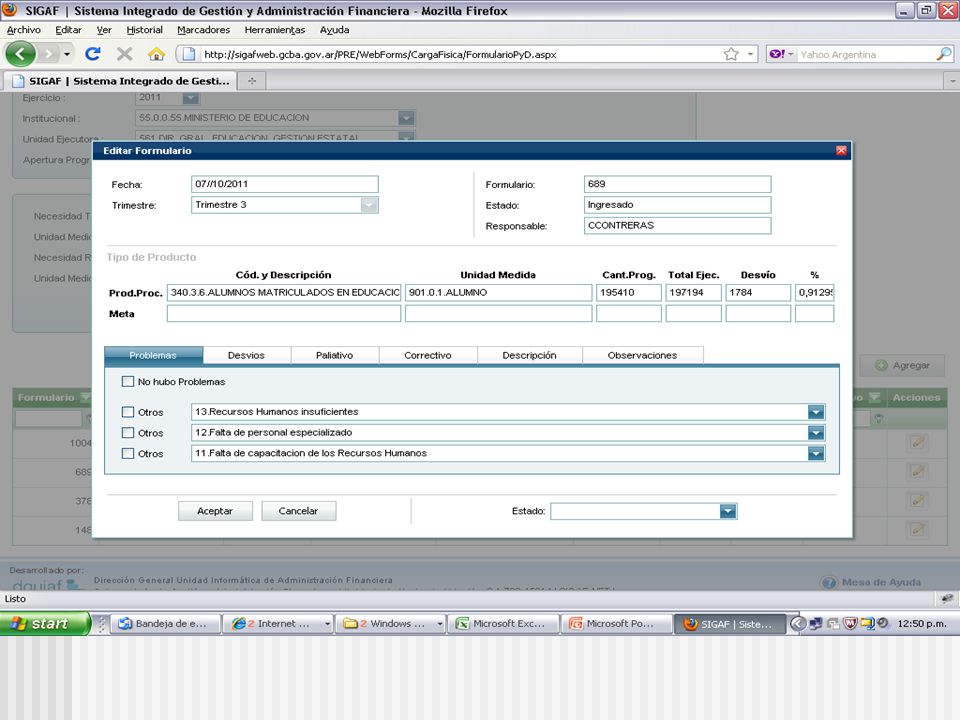Screen dimensions: 960x720
Task: Check Otros box beside Falta de capacitacion
Action: click(x=128, y=454)
